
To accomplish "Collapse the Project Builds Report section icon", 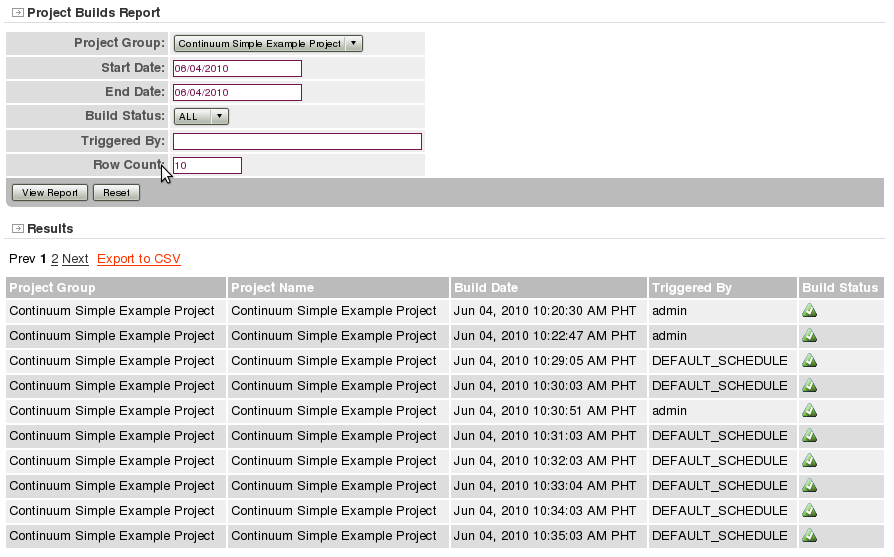I will pos(18,13).
